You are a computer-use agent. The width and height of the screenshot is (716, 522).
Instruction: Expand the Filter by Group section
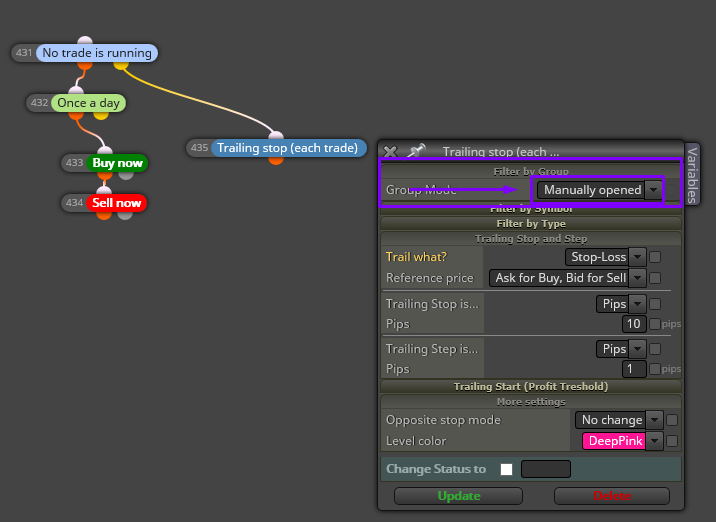[531, 171]
